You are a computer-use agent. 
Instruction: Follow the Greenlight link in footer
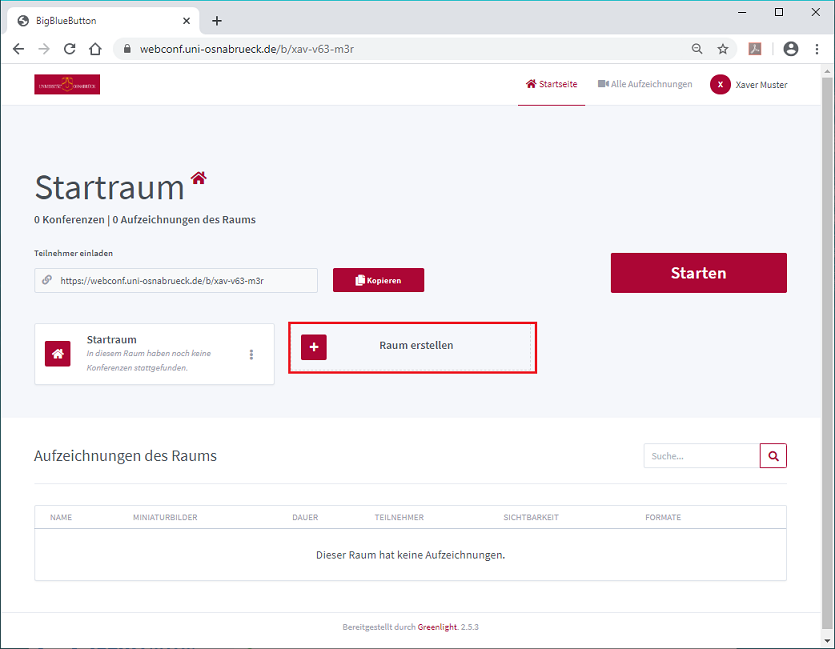pos(437,627)
